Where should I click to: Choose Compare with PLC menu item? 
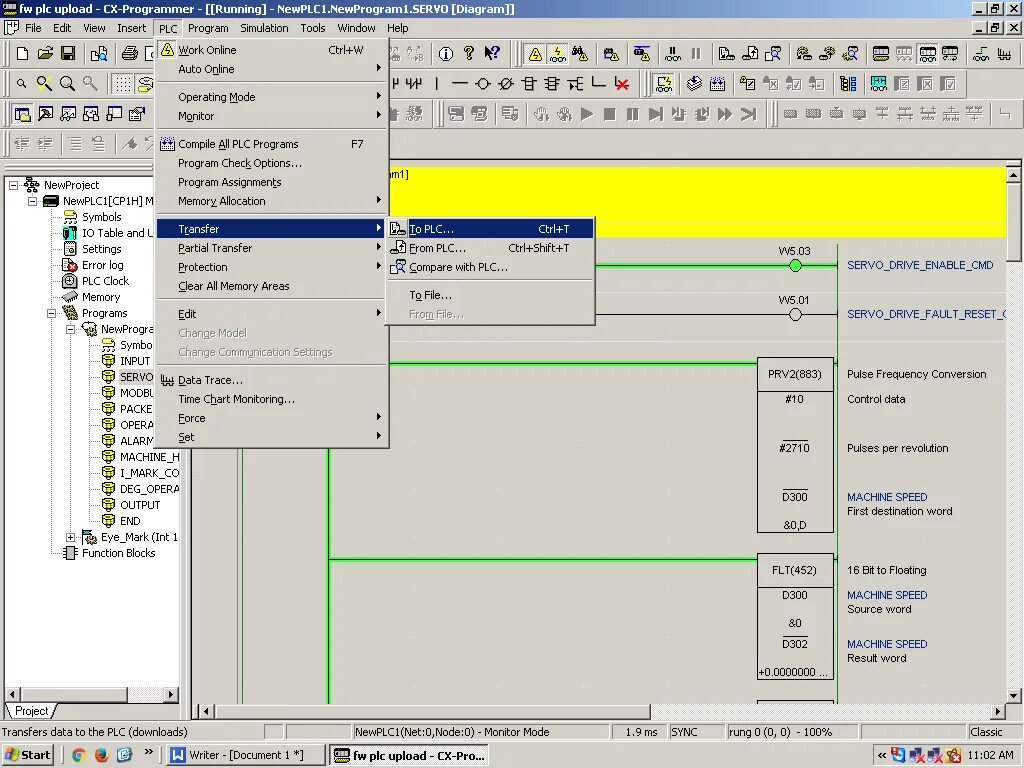coord(490,266)
